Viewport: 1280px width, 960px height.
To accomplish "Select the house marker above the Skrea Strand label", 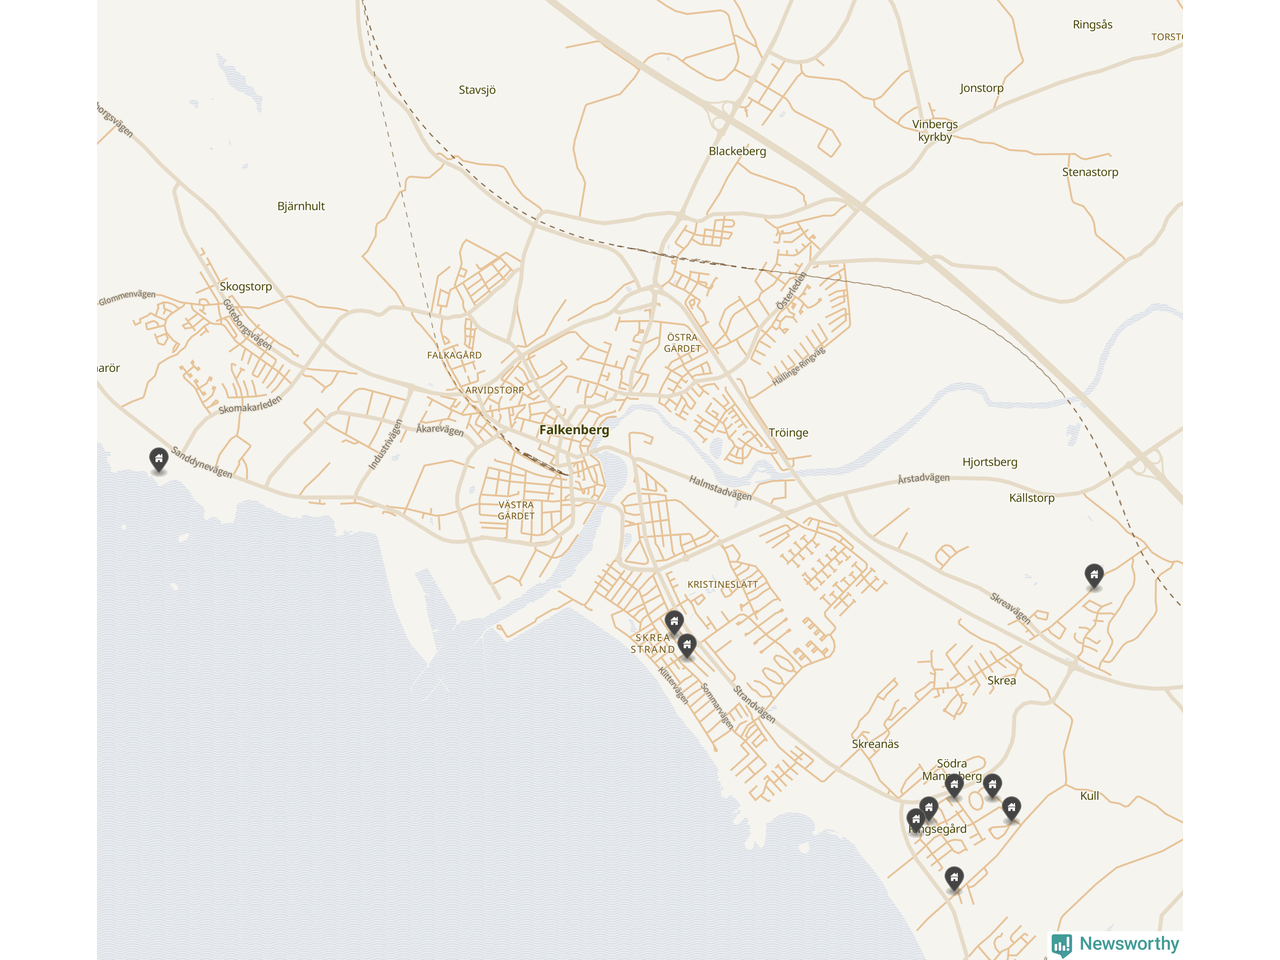I will (x=674, y=622).
